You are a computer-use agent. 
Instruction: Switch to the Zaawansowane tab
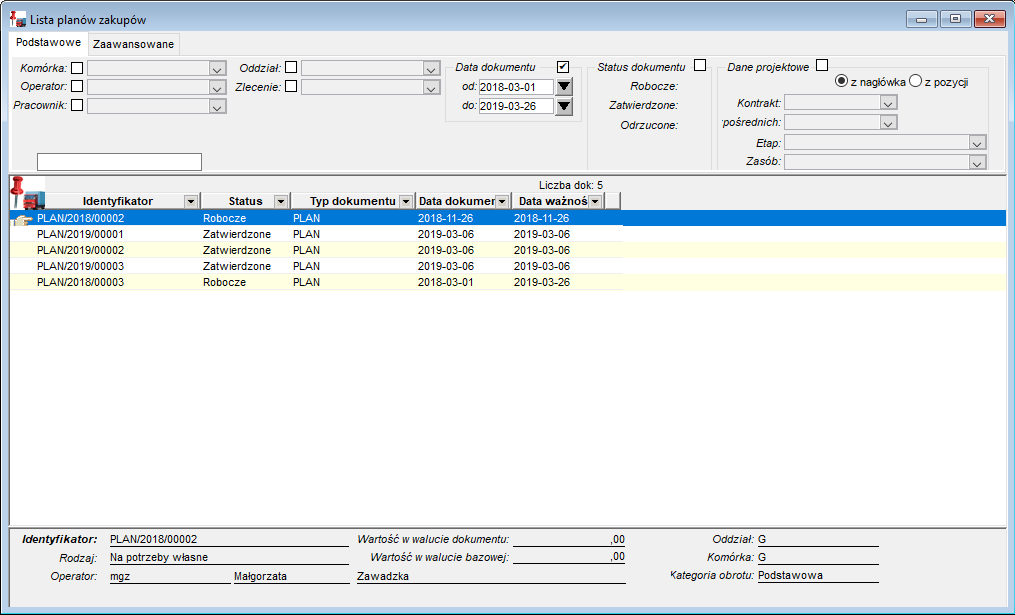coord(133,44)
